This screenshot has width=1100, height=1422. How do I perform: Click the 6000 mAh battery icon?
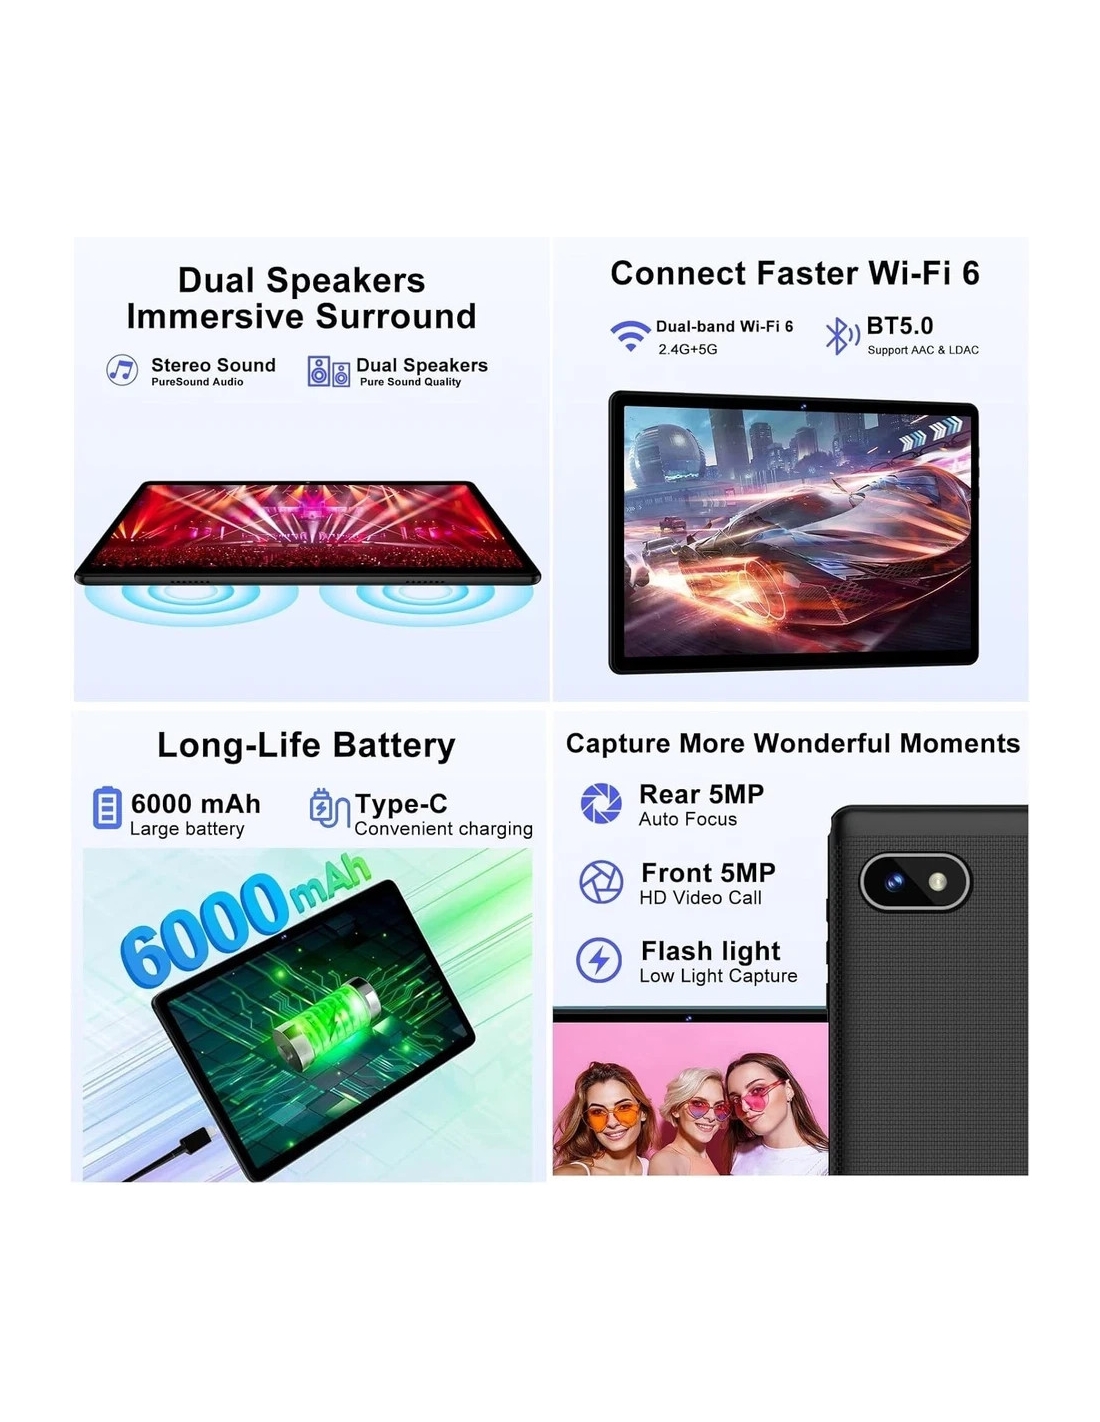(x=107, y=808)
